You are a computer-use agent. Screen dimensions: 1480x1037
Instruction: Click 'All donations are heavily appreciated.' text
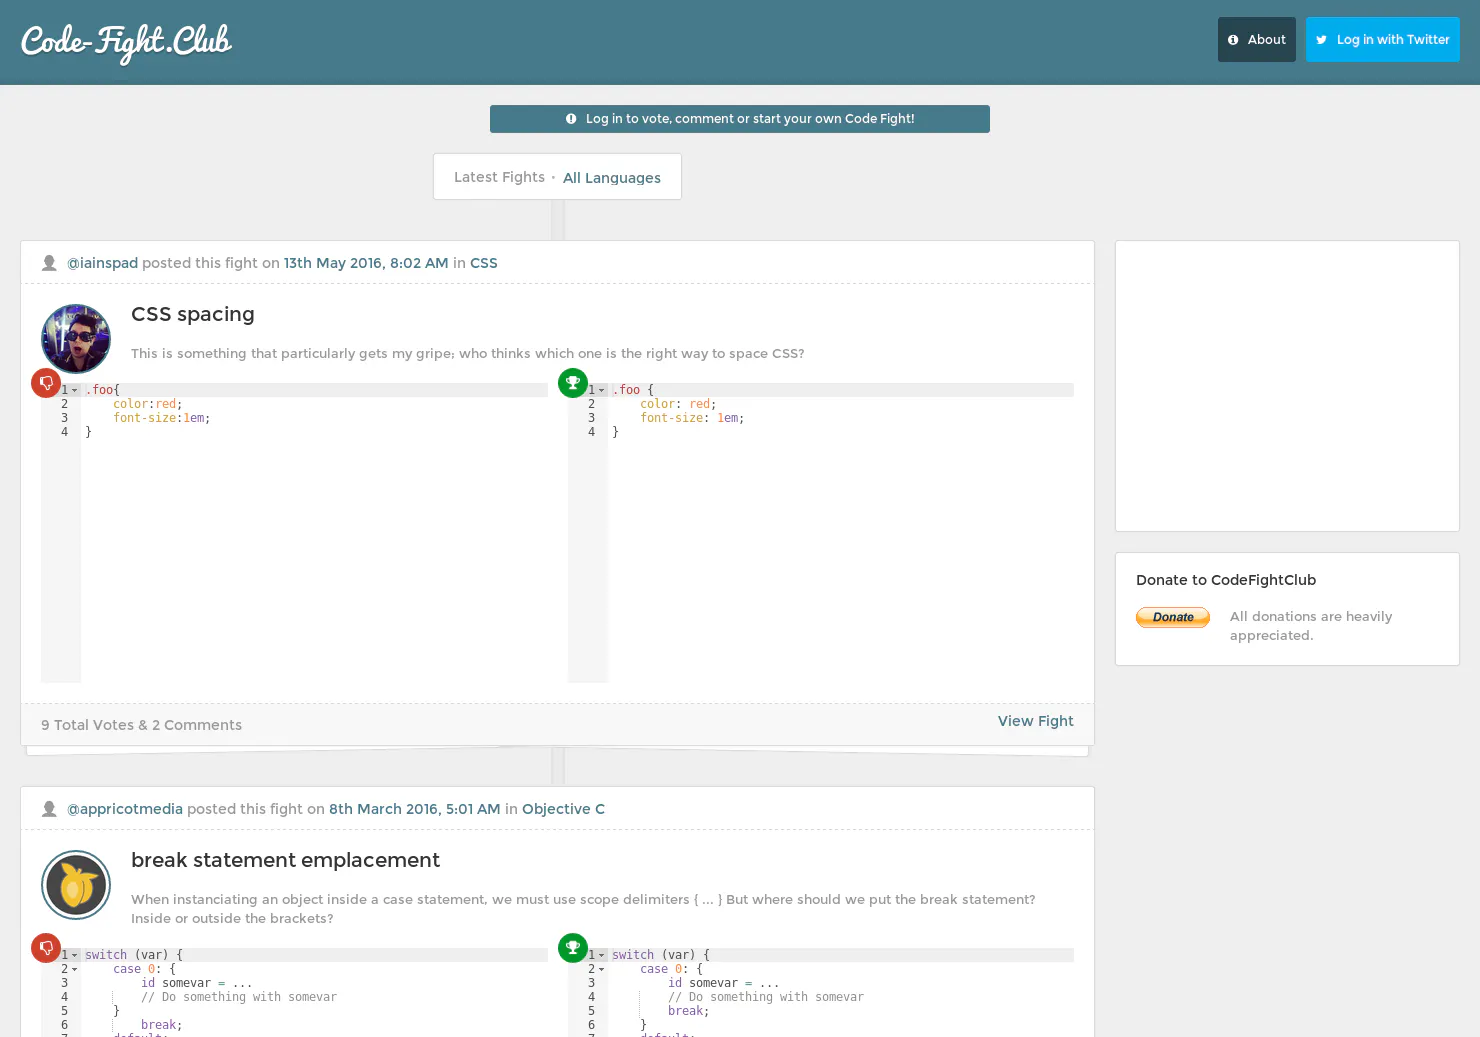point(1311,626)
